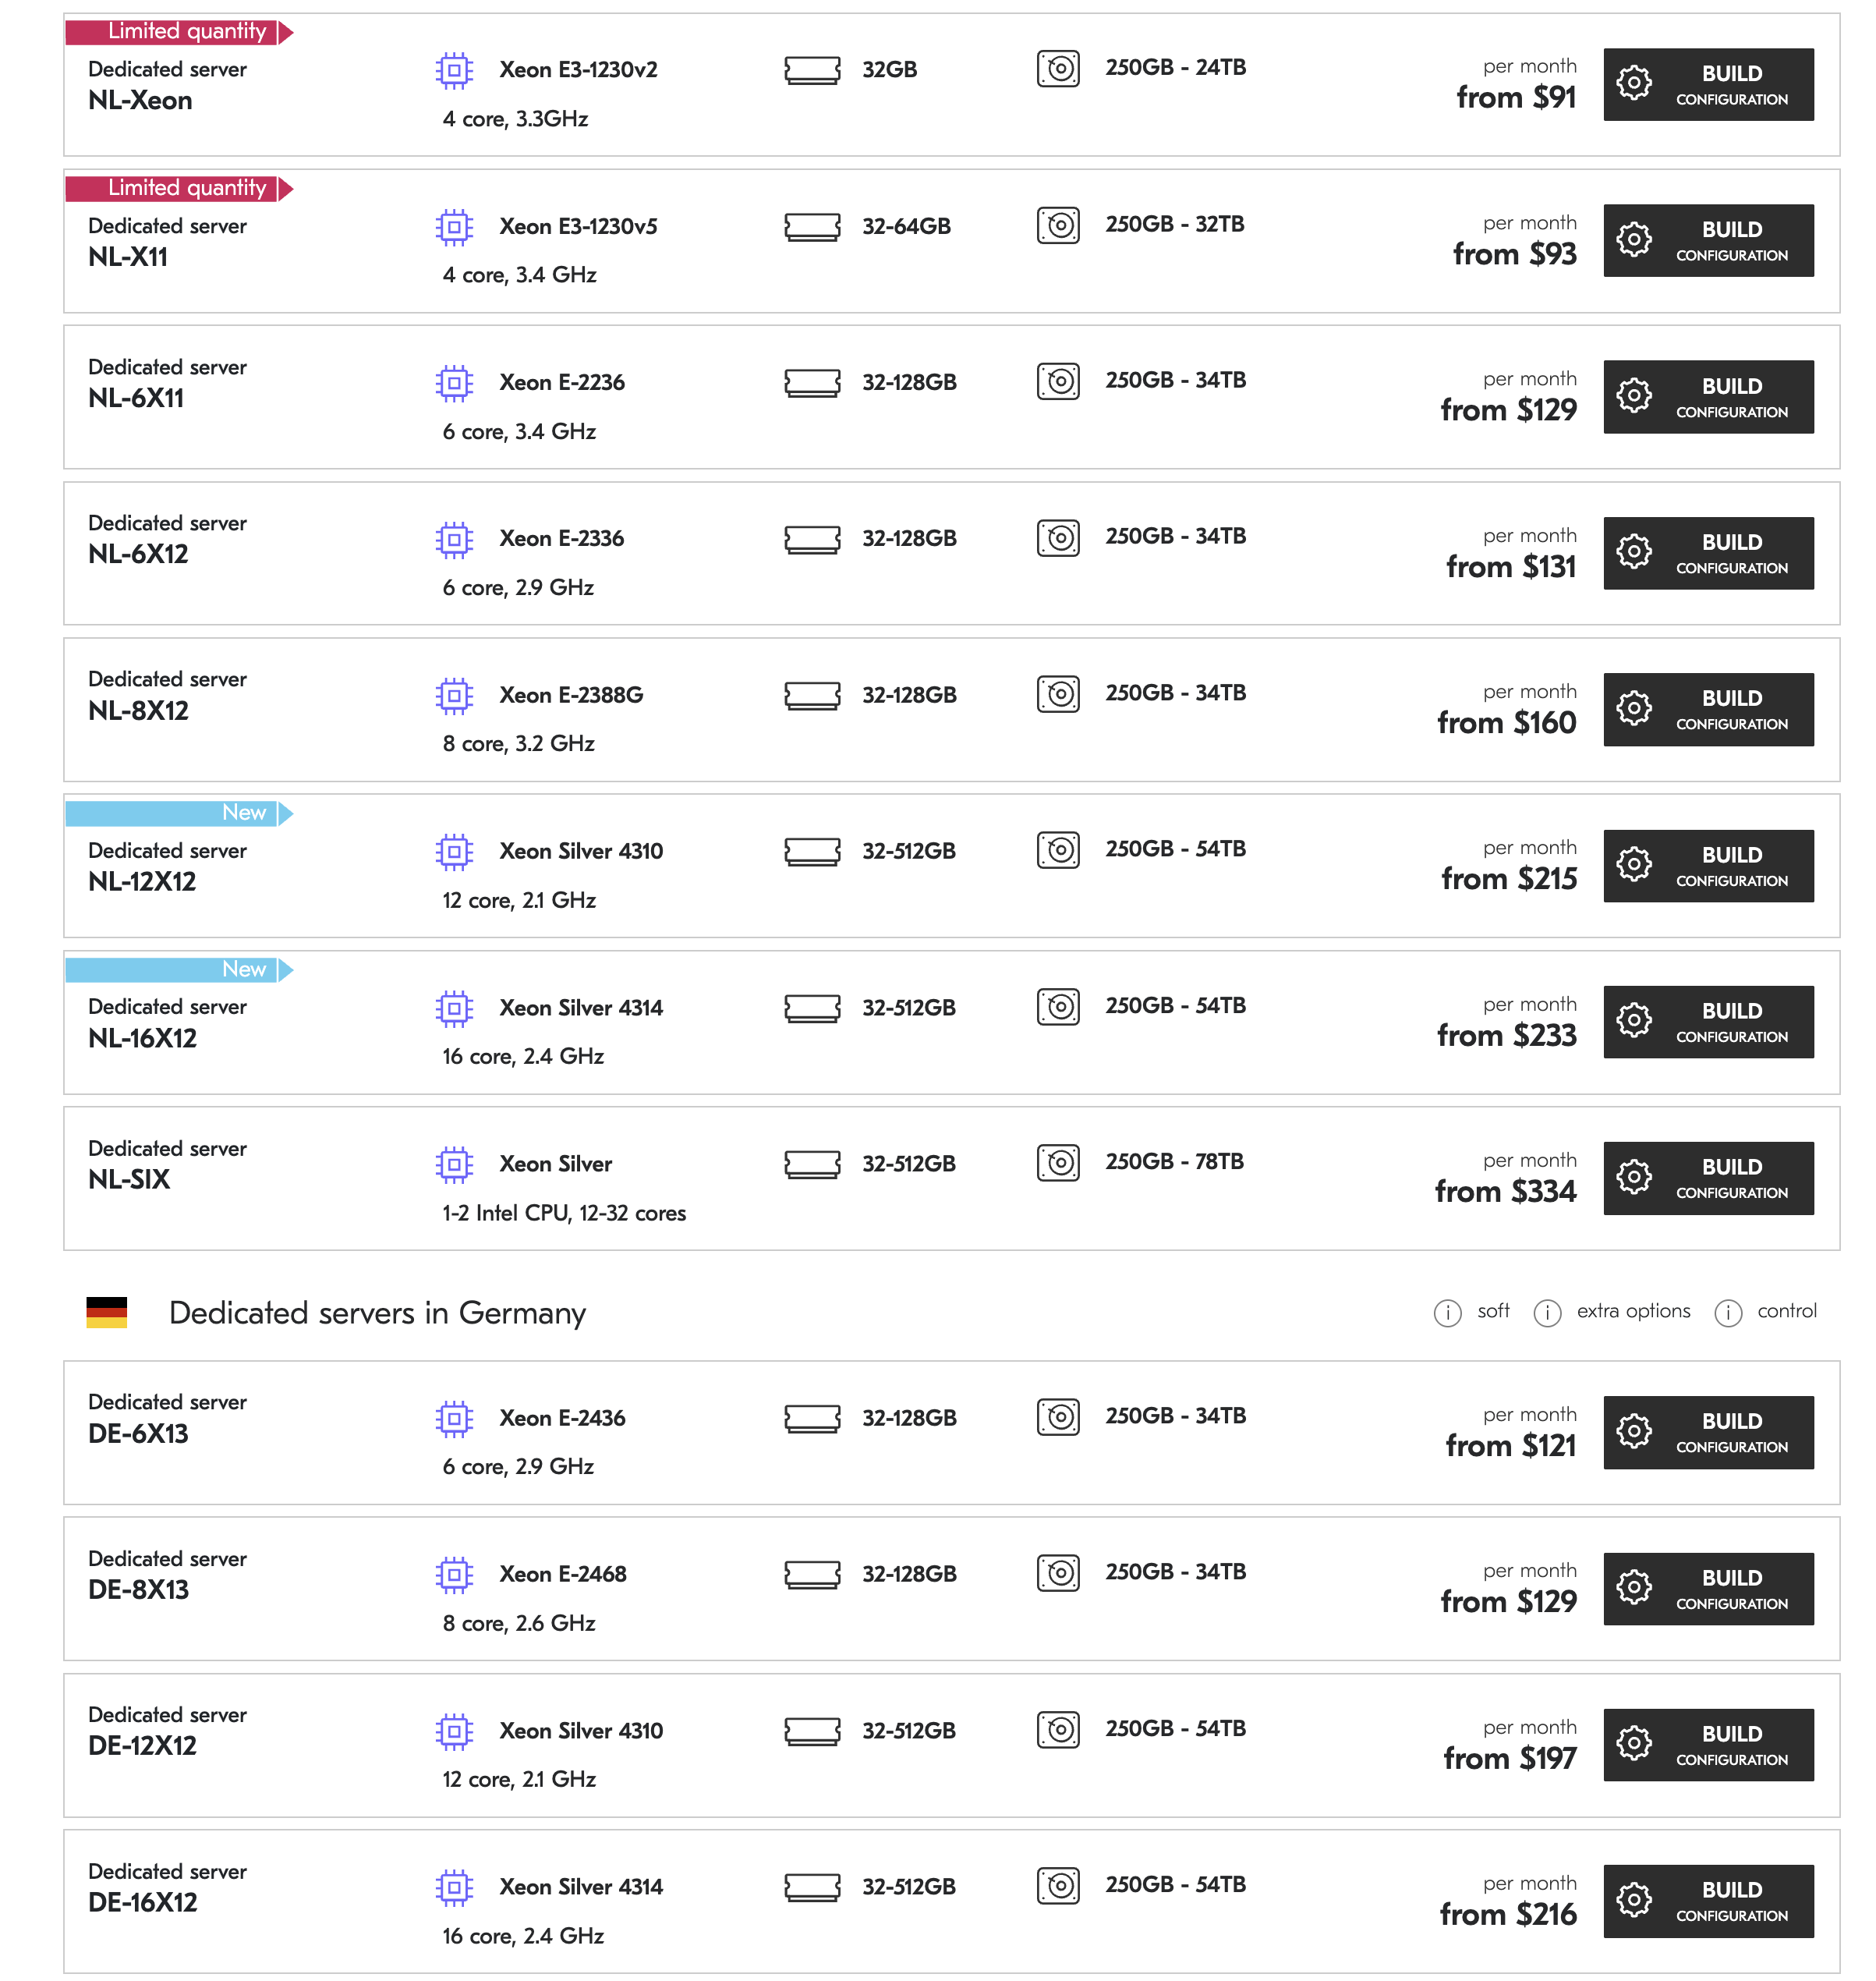The width and height of the screenshot is (1876, 1981).
Task: Build configuration for DE-8X13 server
Action: (1708, 1589)
